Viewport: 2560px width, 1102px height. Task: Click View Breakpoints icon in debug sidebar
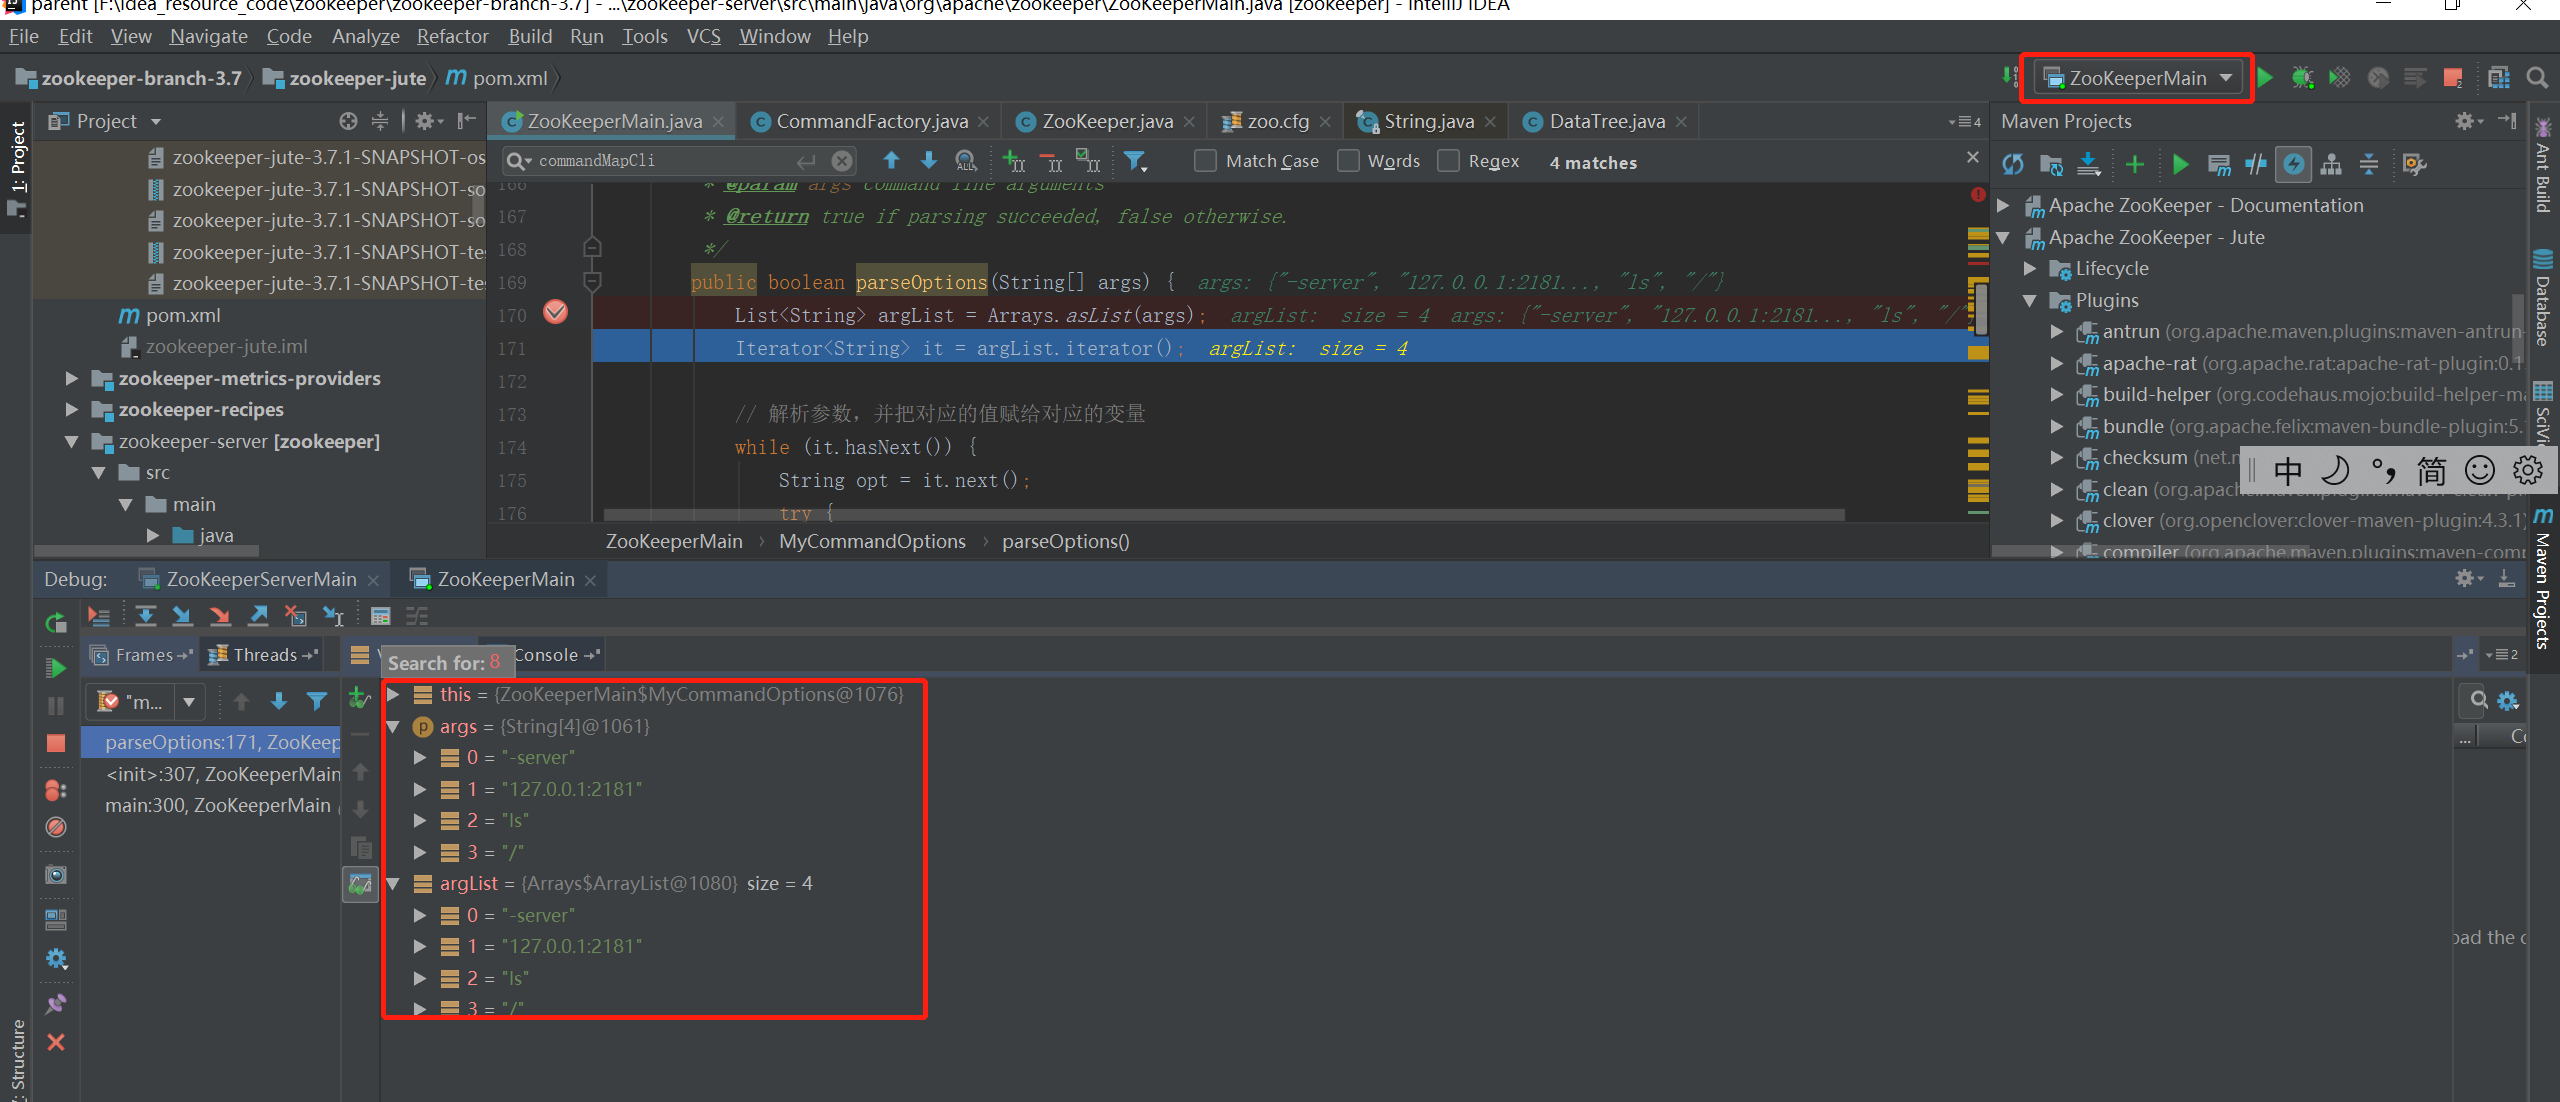56,790
